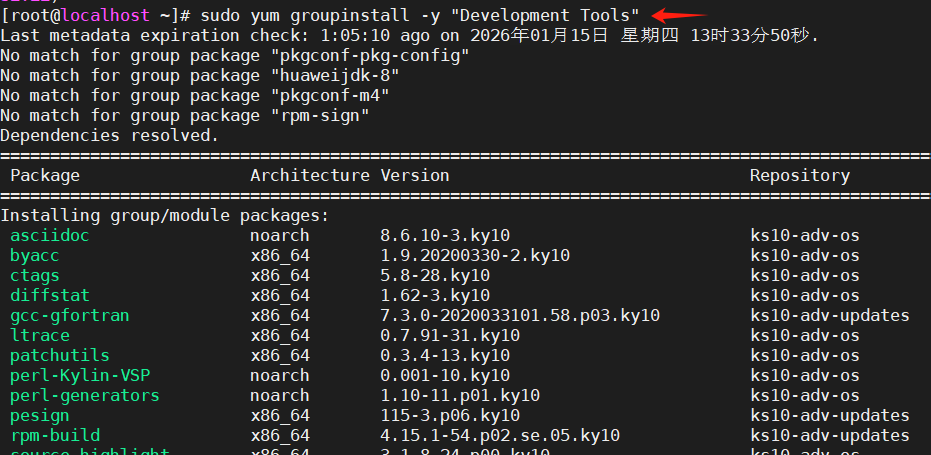Click the ctags package entry
The width and height of the screenshot is (931, 455).
point(35,275)
